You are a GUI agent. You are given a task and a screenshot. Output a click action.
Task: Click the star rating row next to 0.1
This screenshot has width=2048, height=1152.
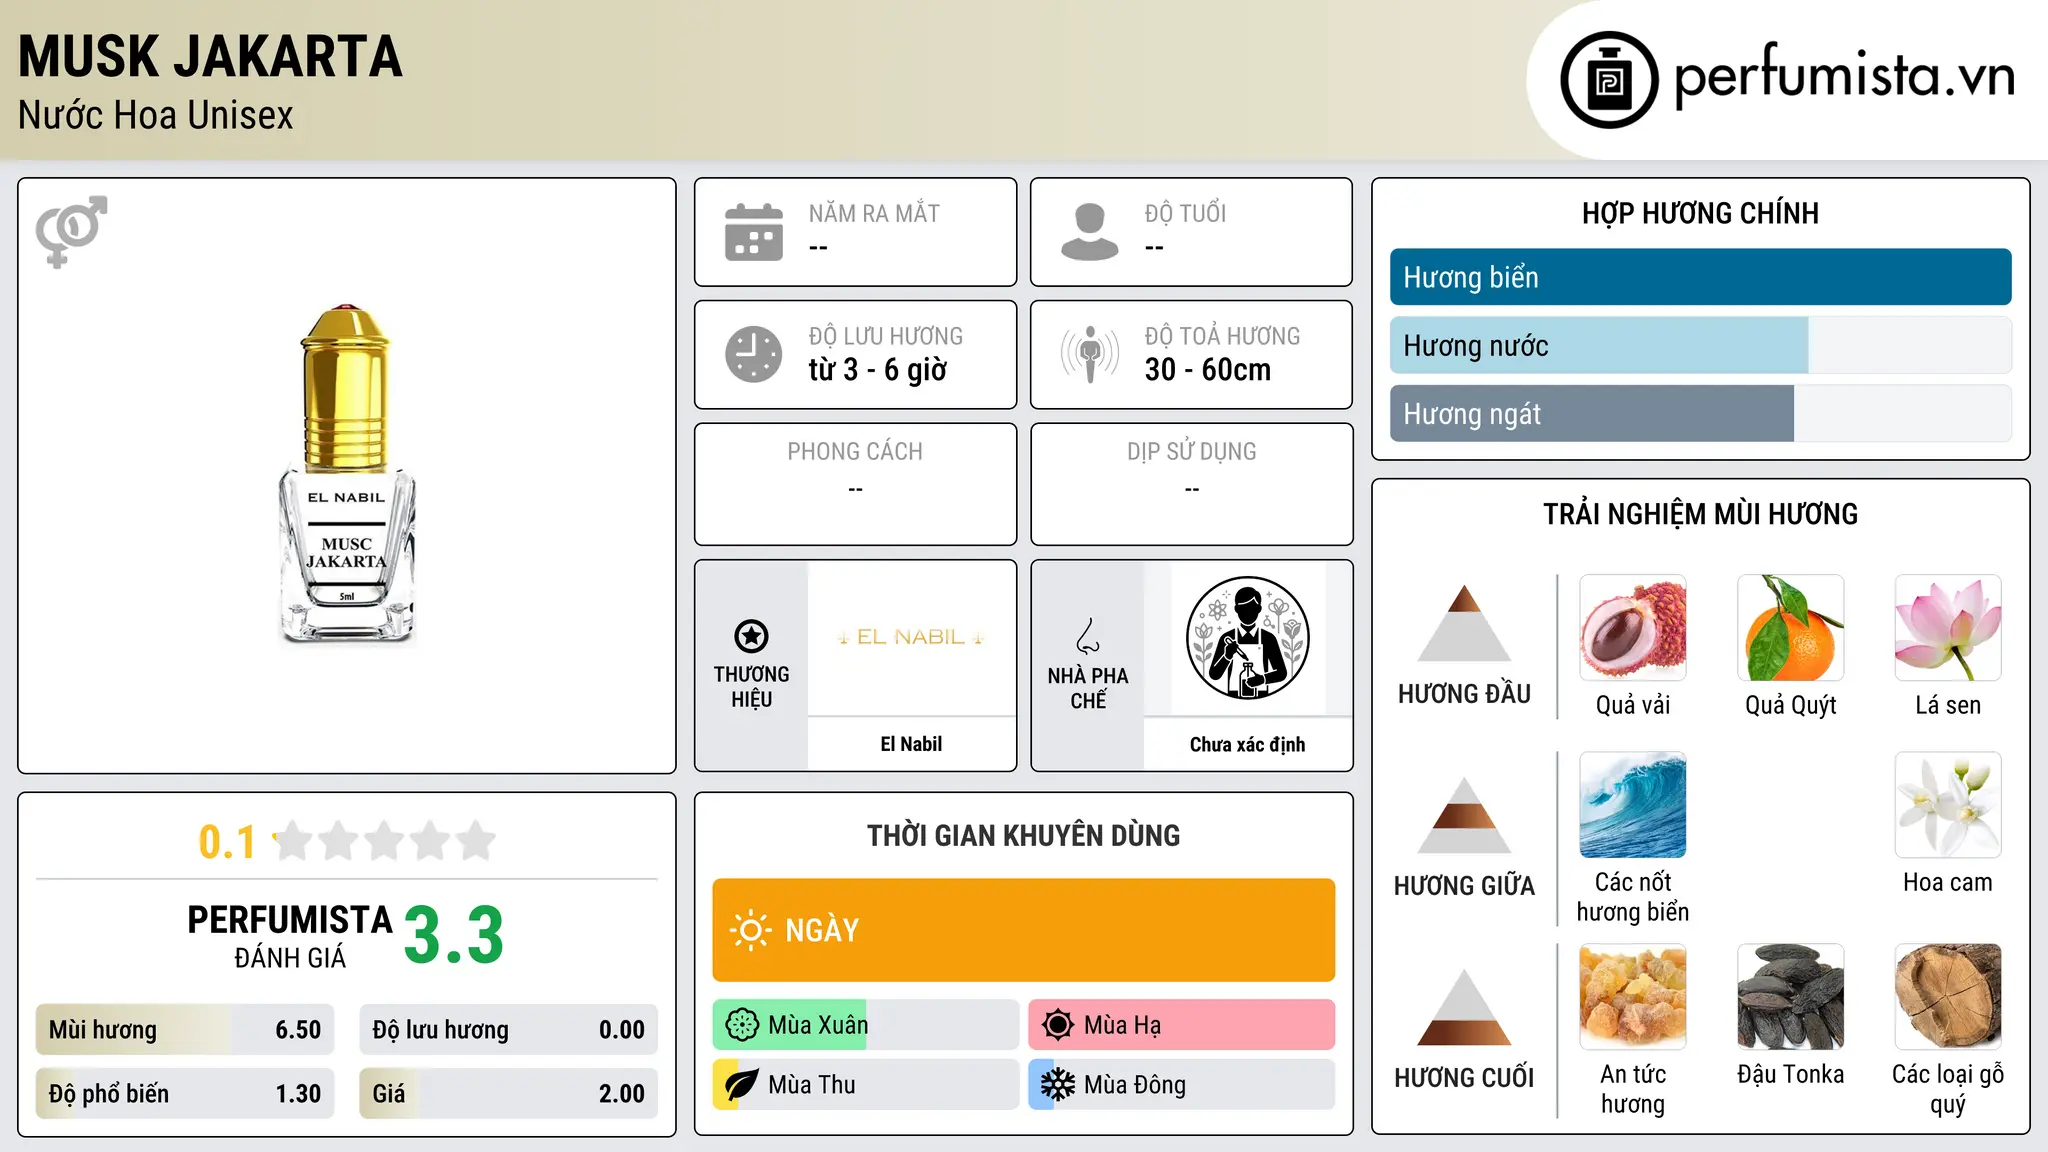click(385, 841)
